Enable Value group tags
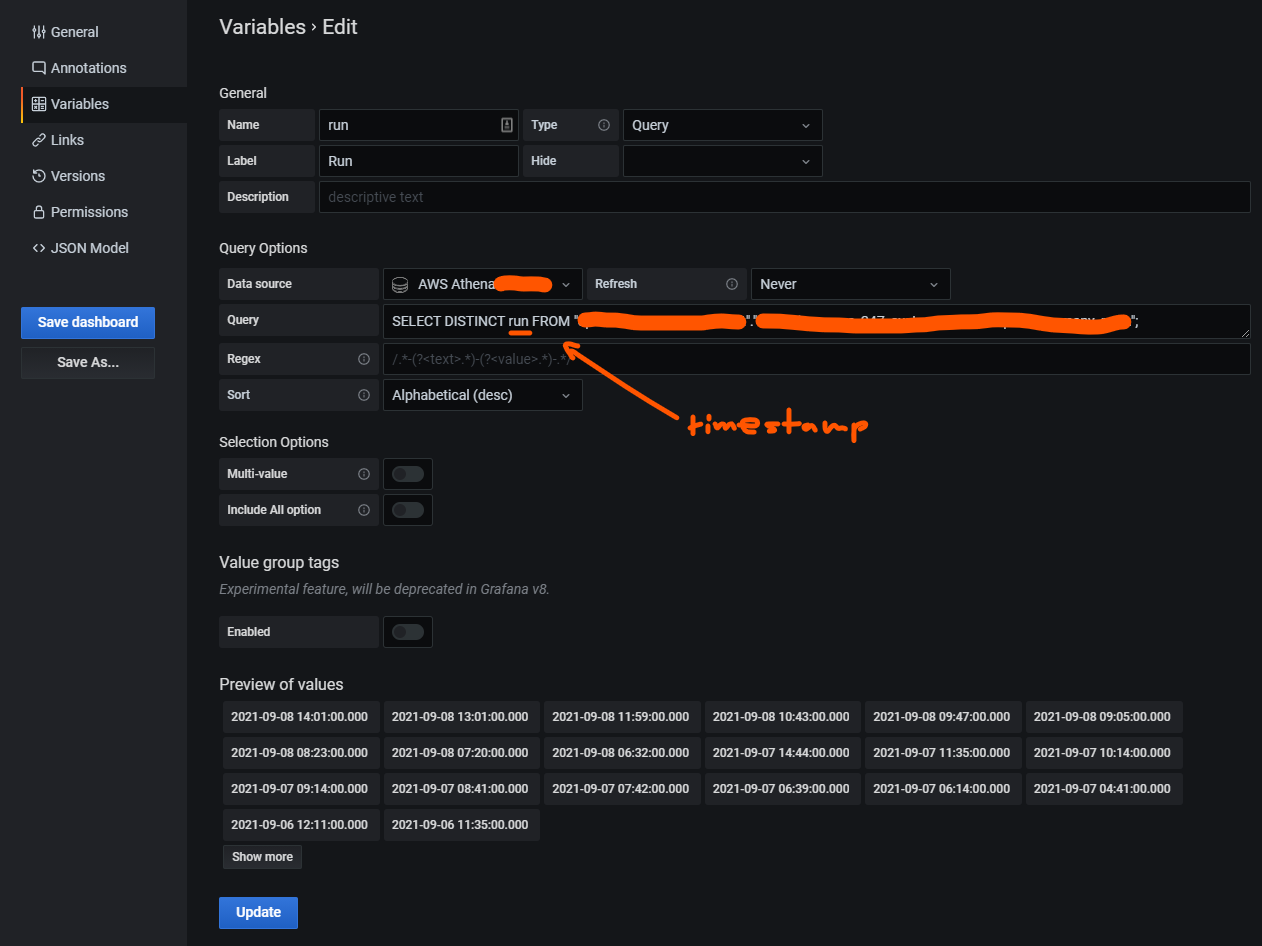The width and height of the screenshot is (1262, 946). pos(407,632)
